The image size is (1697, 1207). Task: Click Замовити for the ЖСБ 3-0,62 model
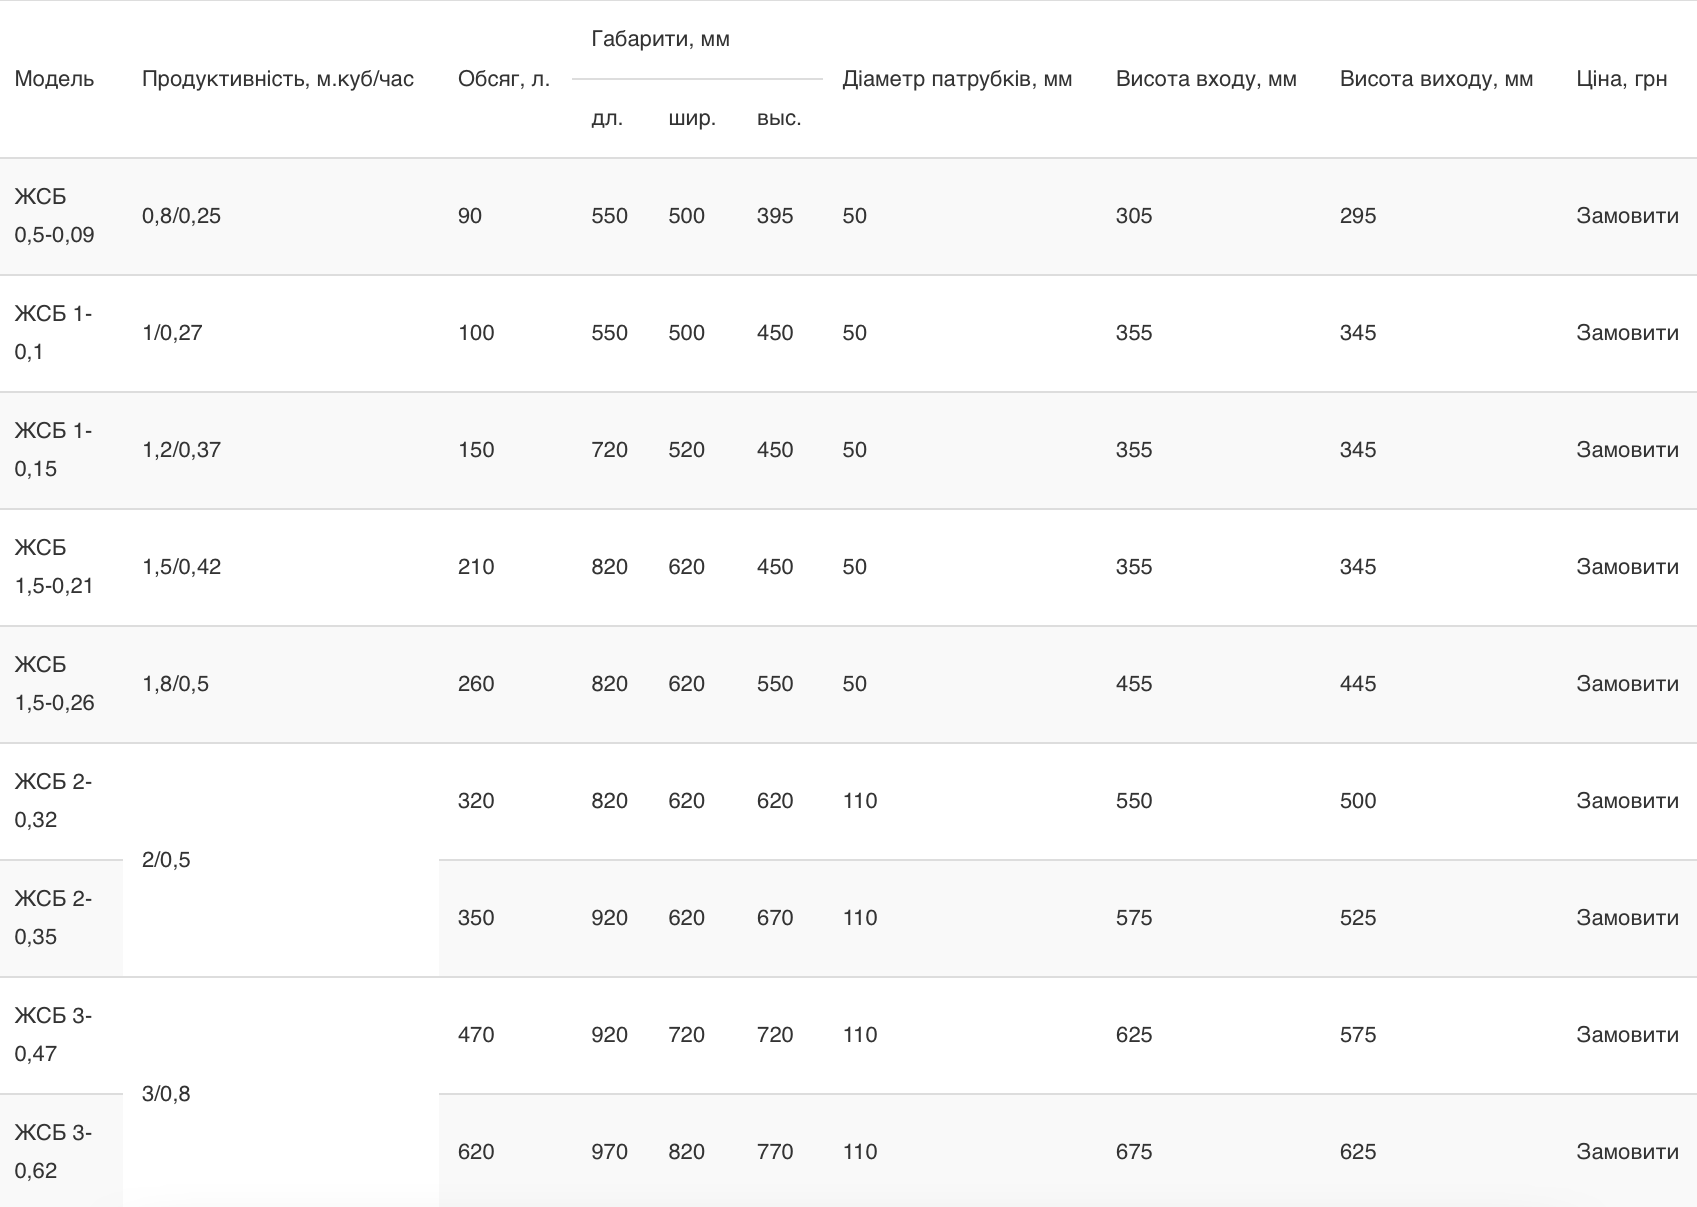pyautogui.click(x=1626, y=1152)
